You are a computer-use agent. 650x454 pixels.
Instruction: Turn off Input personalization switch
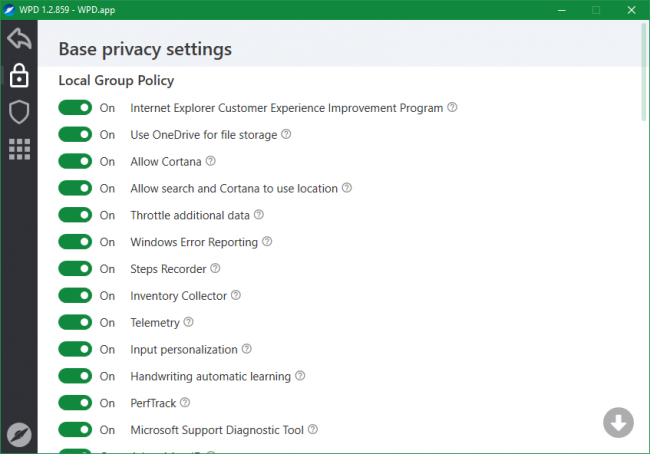point(75,349)
